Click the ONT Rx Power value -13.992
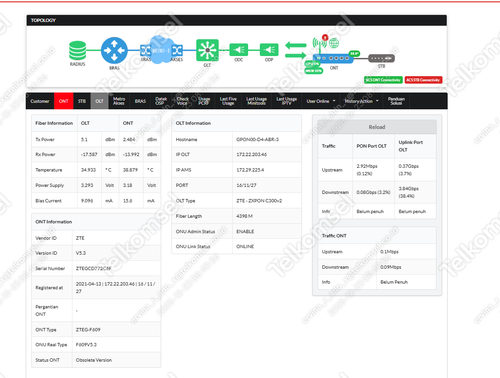 (x=131, y=155)
